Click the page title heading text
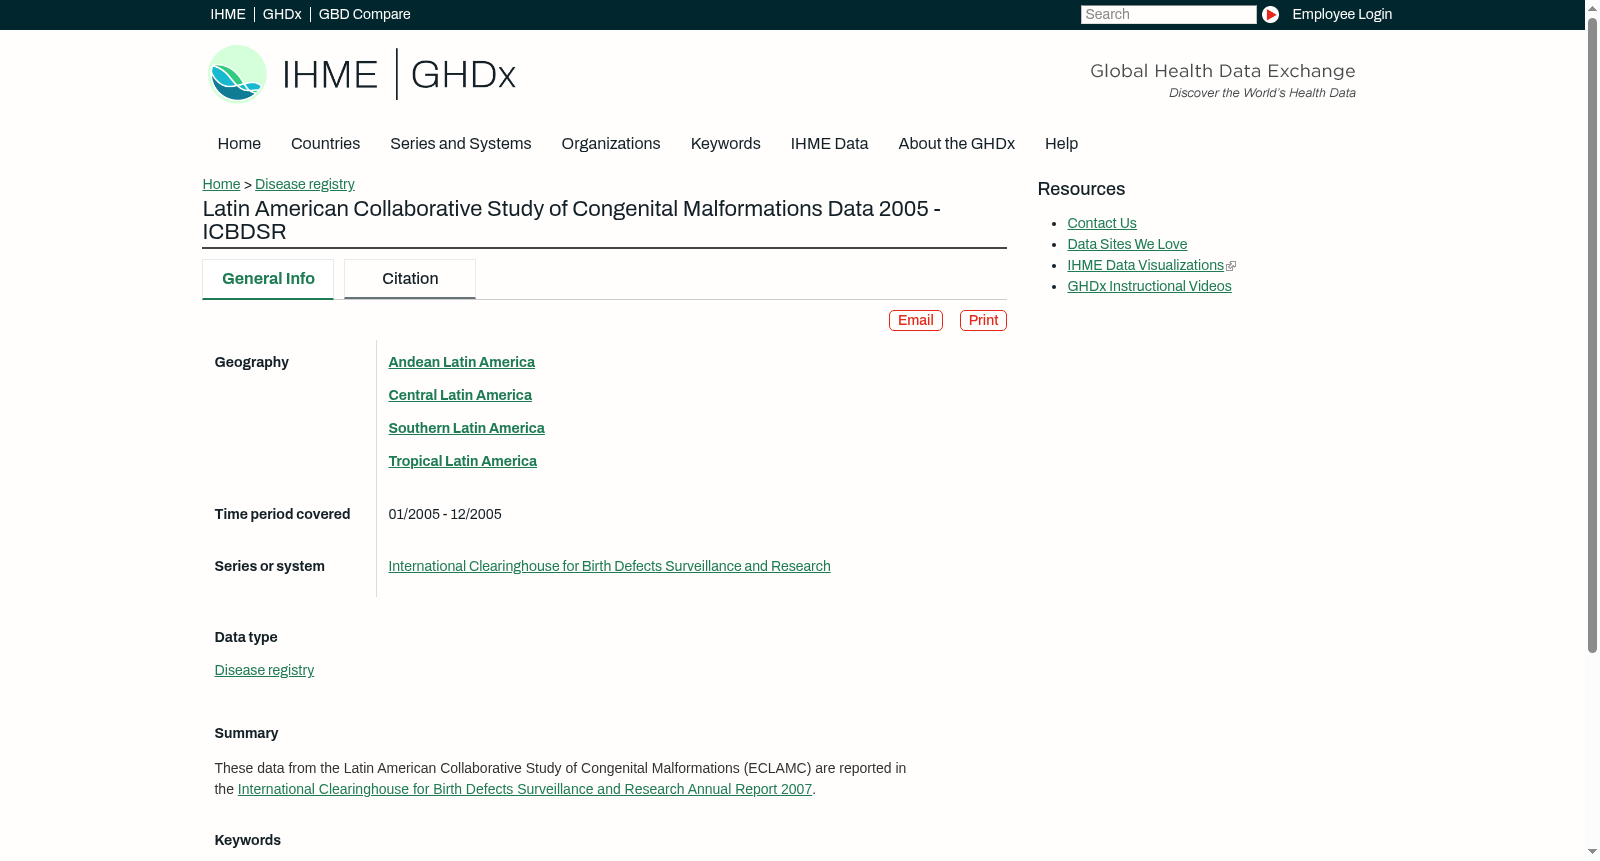This screenshot has width=1600, height=861. pos(572,220)
